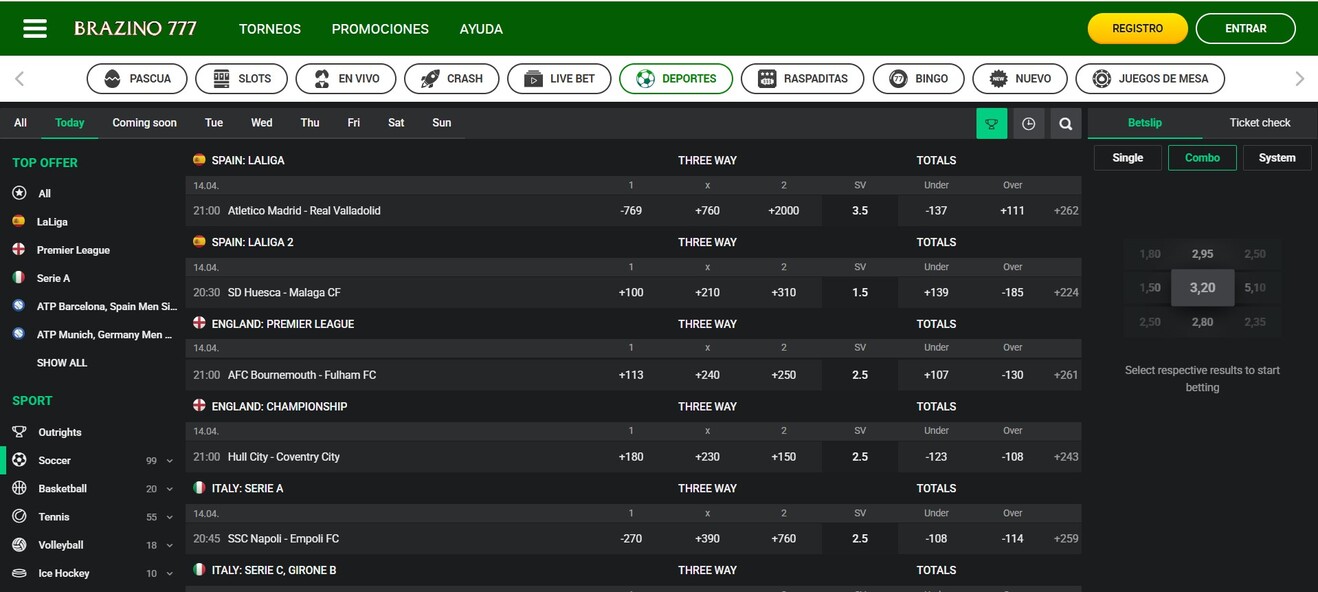
Task: Select the Combo bet type
Action: (x=1202, y=157)
